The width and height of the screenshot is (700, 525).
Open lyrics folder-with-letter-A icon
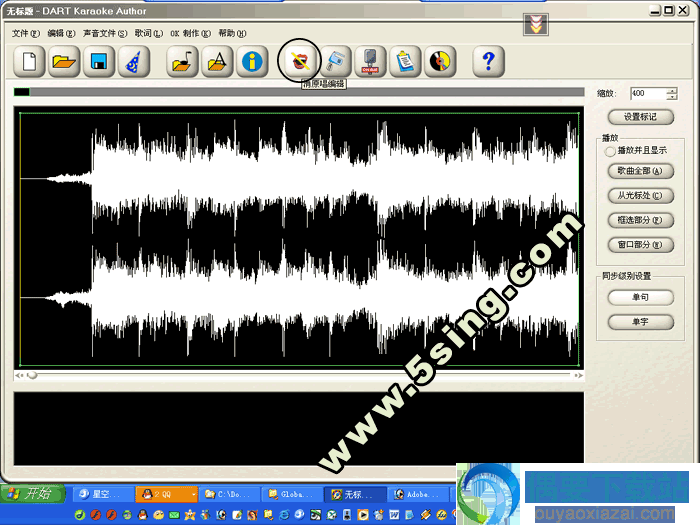217,61
